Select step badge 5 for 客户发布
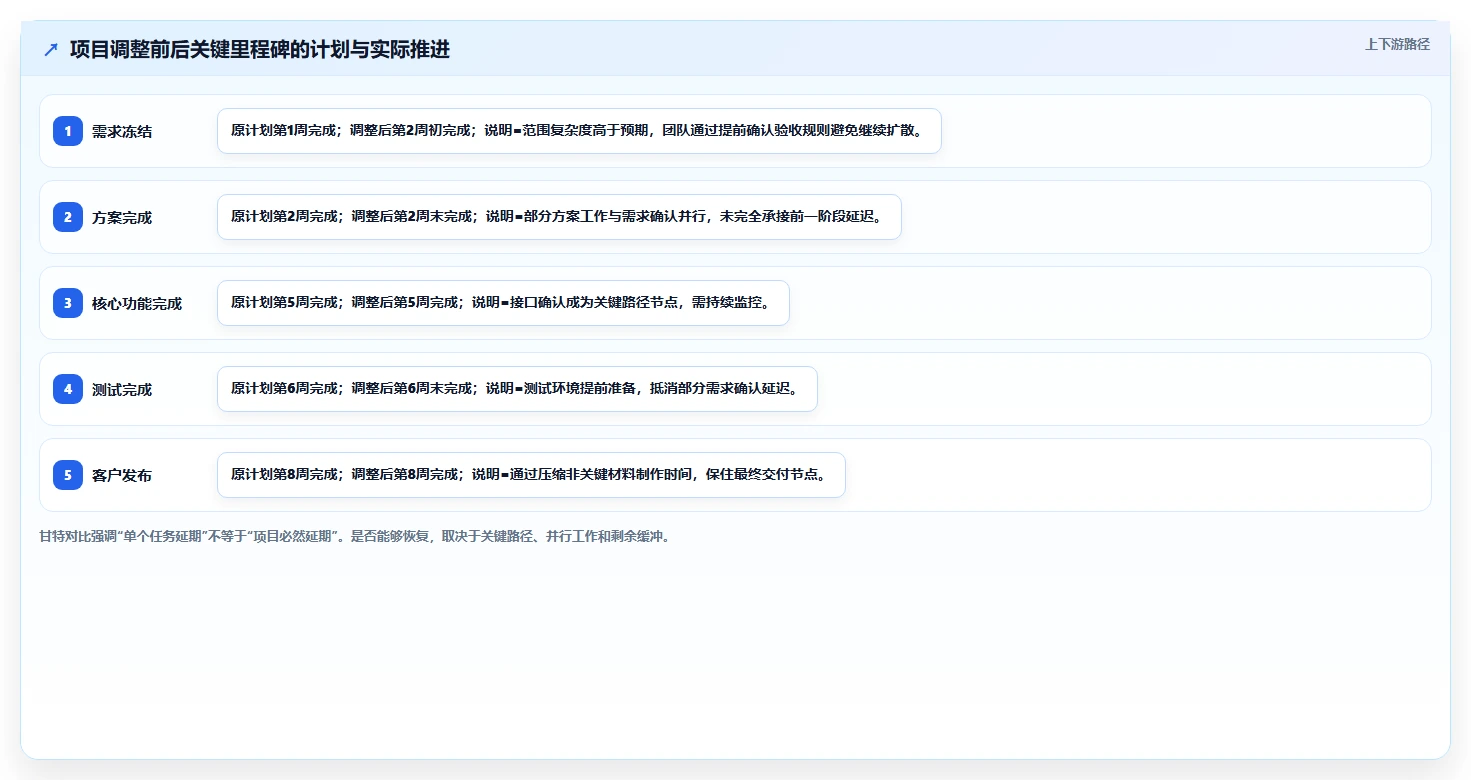The width and height of the screenshot is (1471, 780). 68,475
